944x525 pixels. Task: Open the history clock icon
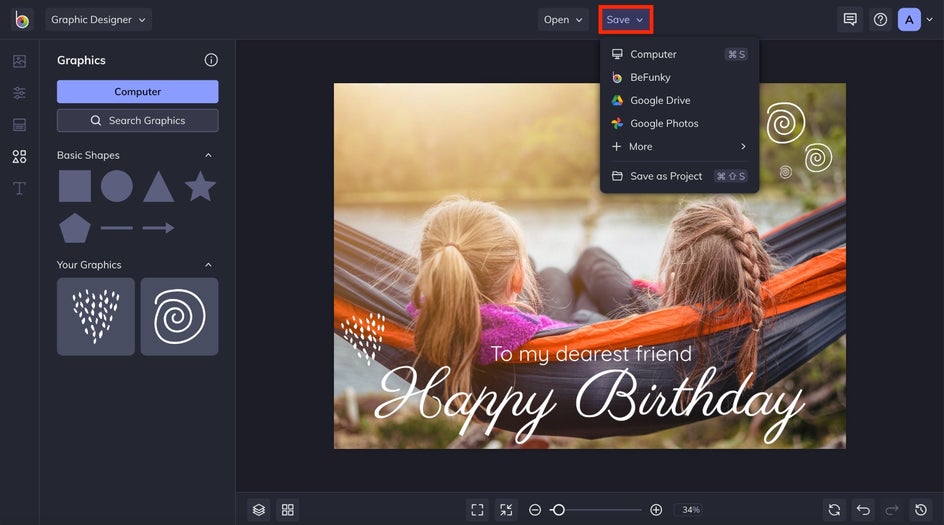(x=921, y=510)
